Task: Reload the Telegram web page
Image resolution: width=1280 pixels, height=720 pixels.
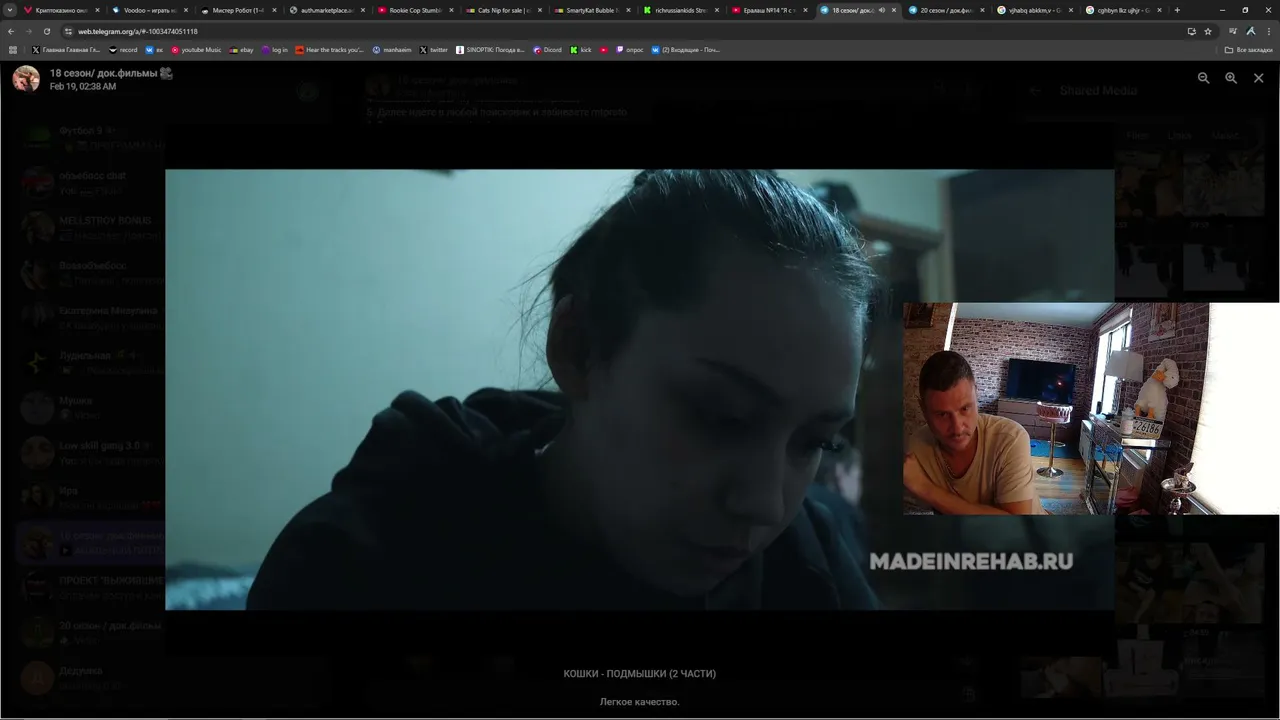Action: pos(46,31)
